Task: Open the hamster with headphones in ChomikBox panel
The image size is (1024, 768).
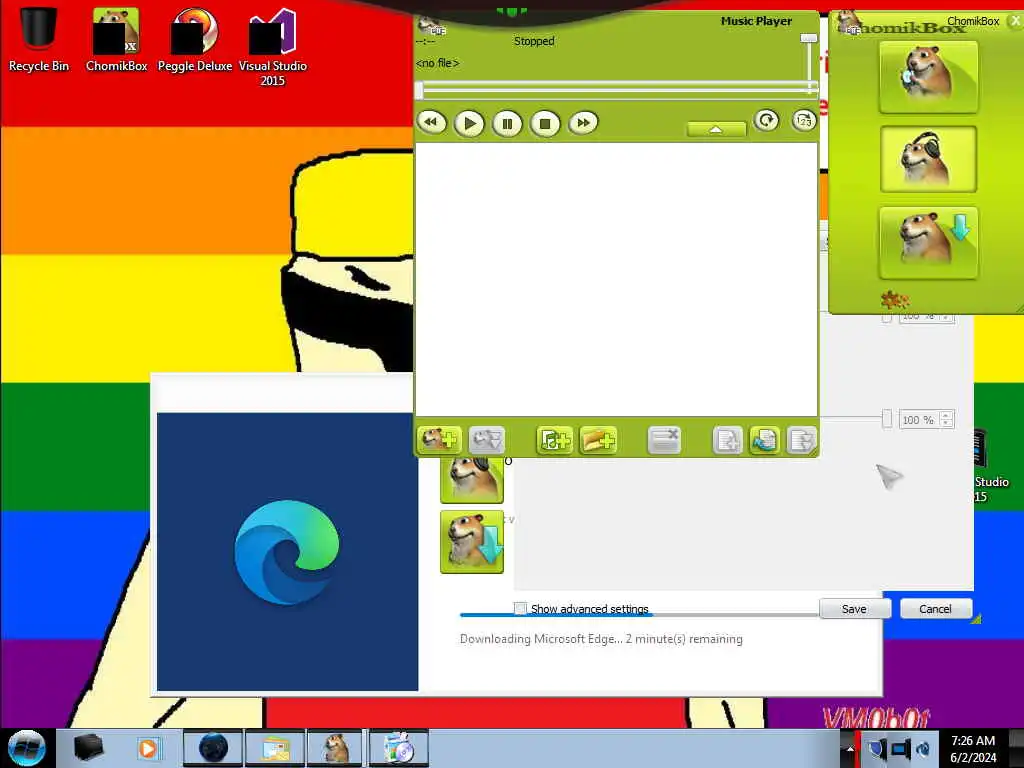Action: [x=928, y=159]
